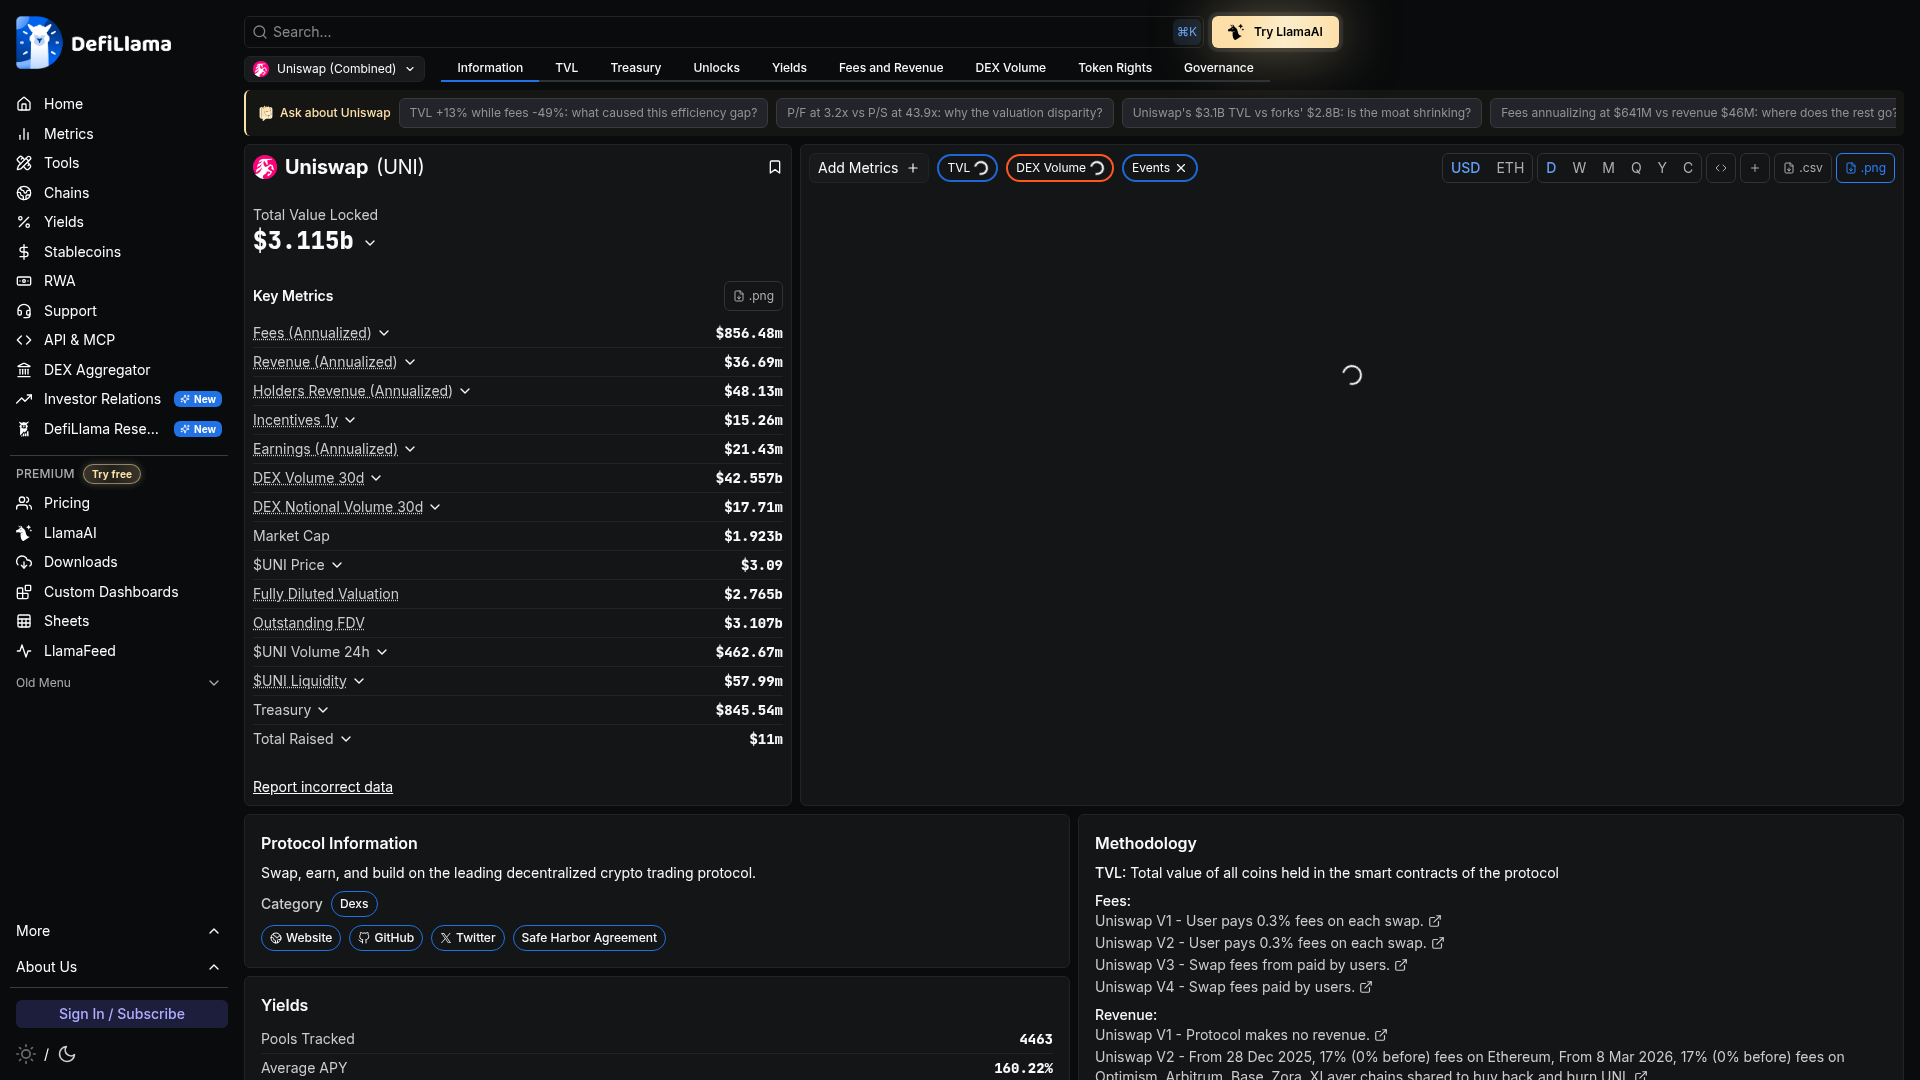The height and width of the screenshot is (1080, 1920).
Task: Expand the DEX Volume 30d row
Action: pyautogui.click(x=376, y=478)
